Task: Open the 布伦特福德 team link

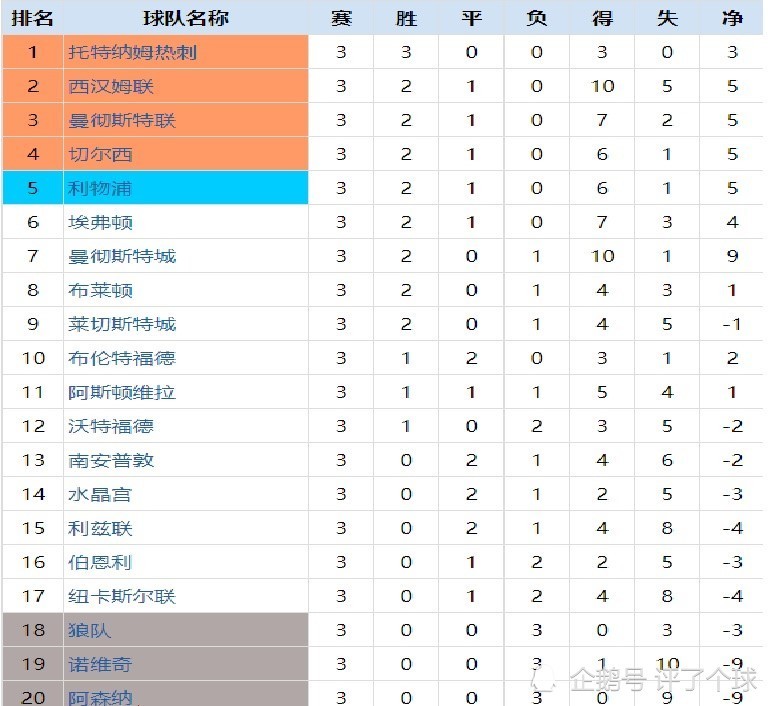Action: [122, 358]
